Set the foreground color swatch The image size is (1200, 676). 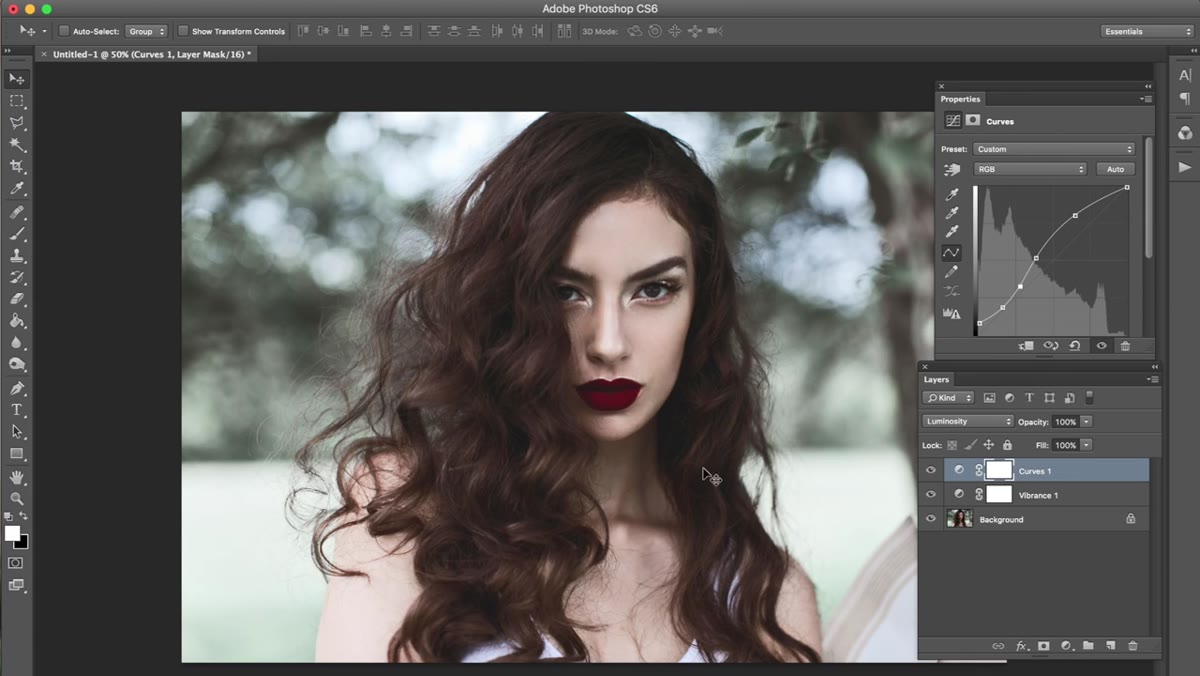pyautogui.click(x=12, y=533)
